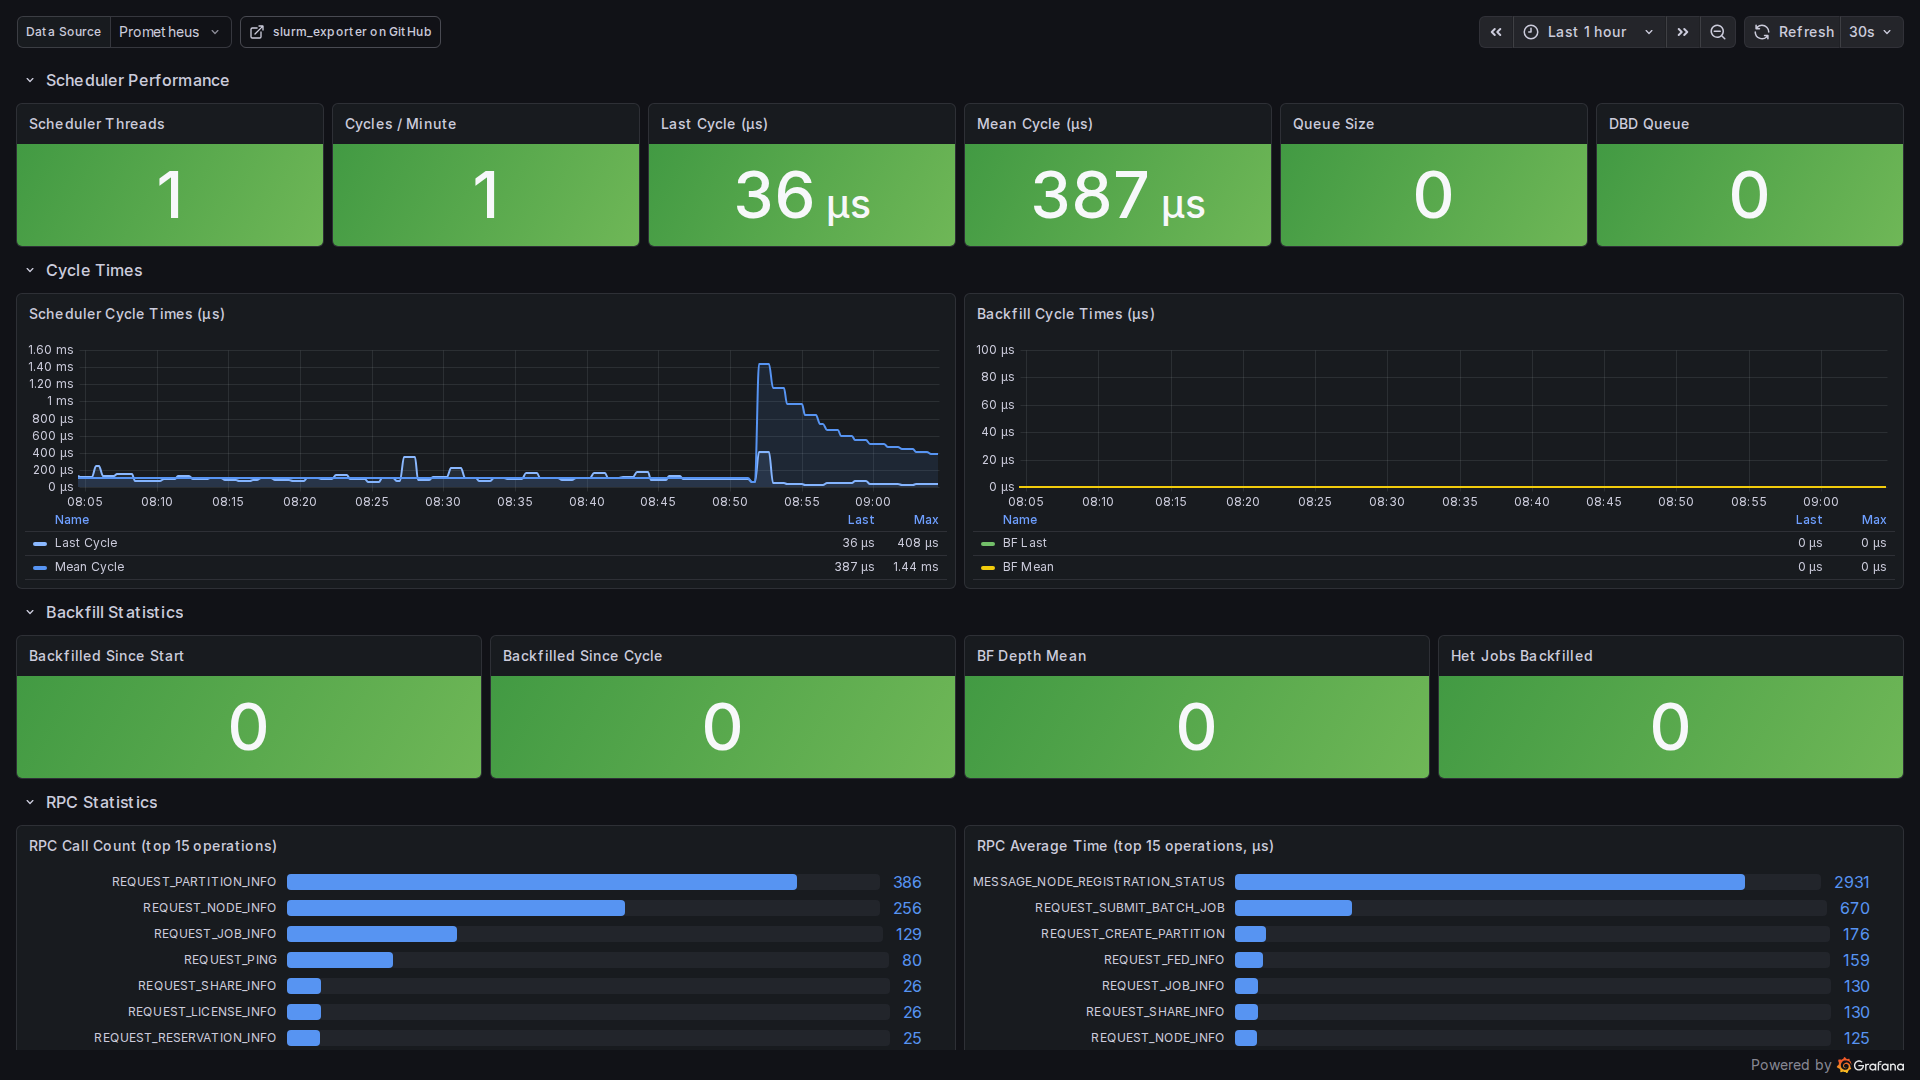Open the Prometheus data source dropdown
Viewport: 1920px width, 1080px height.
point(170,32)
